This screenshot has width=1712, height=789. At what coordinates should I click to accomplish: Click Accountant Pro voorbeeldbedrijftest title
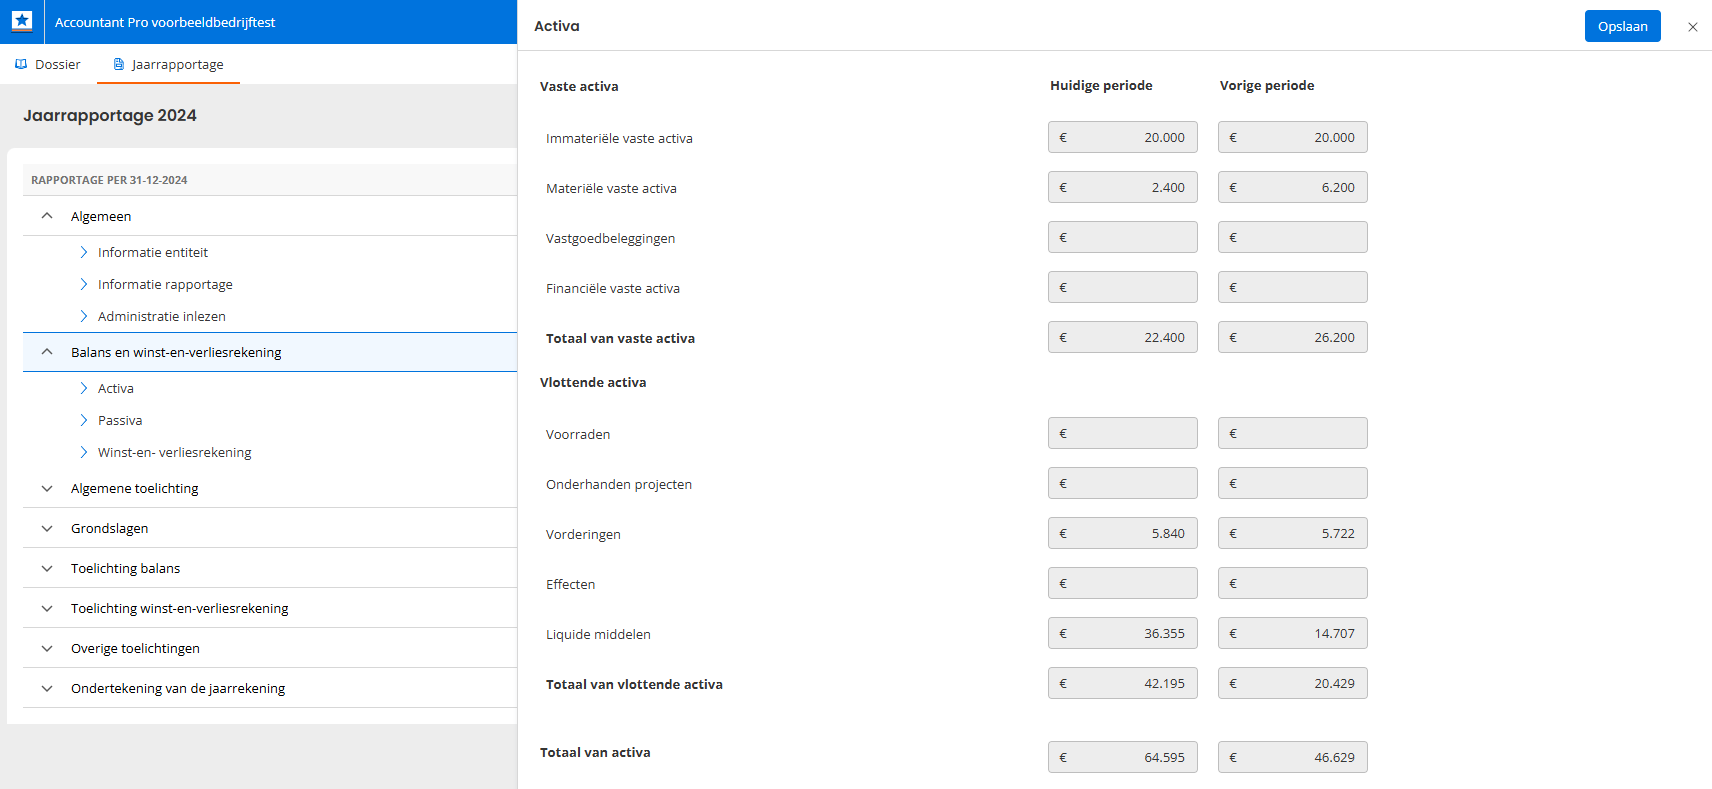[x=165, y=22]
